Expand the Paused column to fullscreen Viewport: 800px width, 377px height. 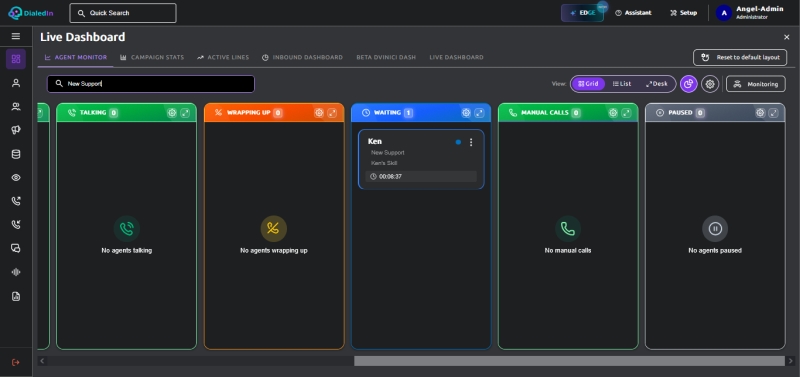(x=773, y=113)
